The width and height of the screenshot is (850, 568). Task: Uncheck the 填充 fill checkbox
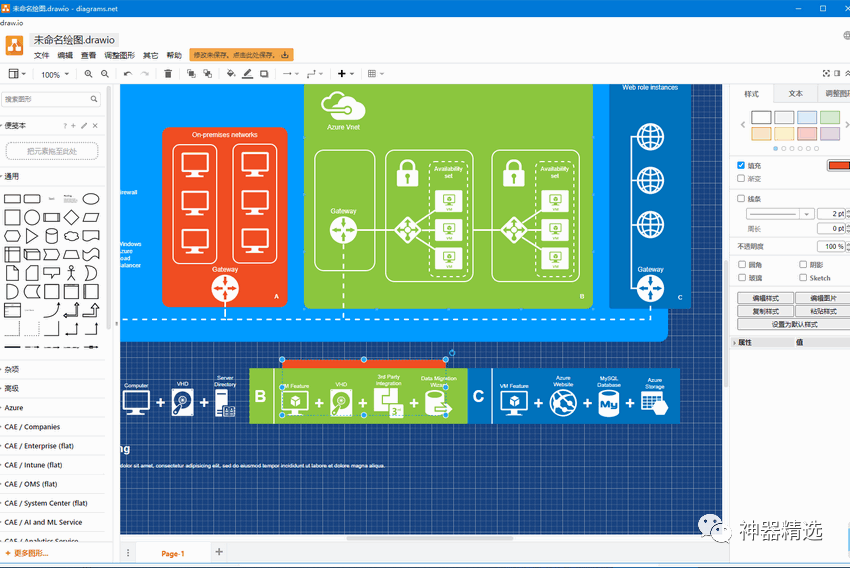coord(740,165)
